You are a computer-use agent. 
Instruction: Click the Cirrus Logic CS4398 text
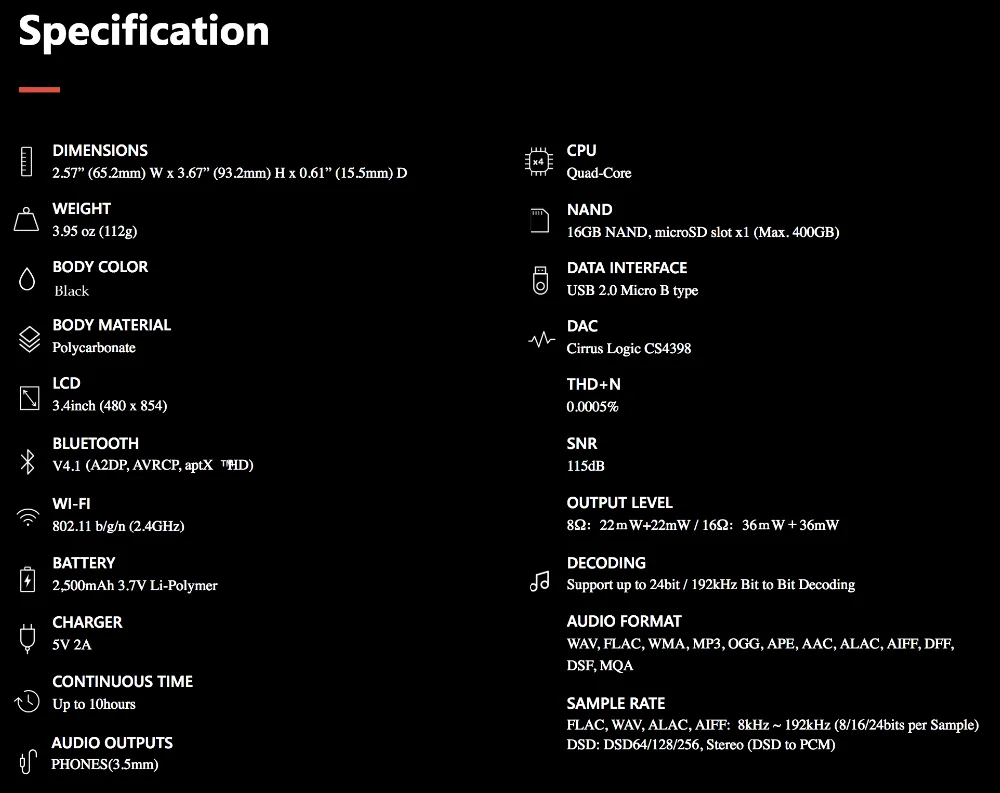pyautogui.click(x=629, y=348)
